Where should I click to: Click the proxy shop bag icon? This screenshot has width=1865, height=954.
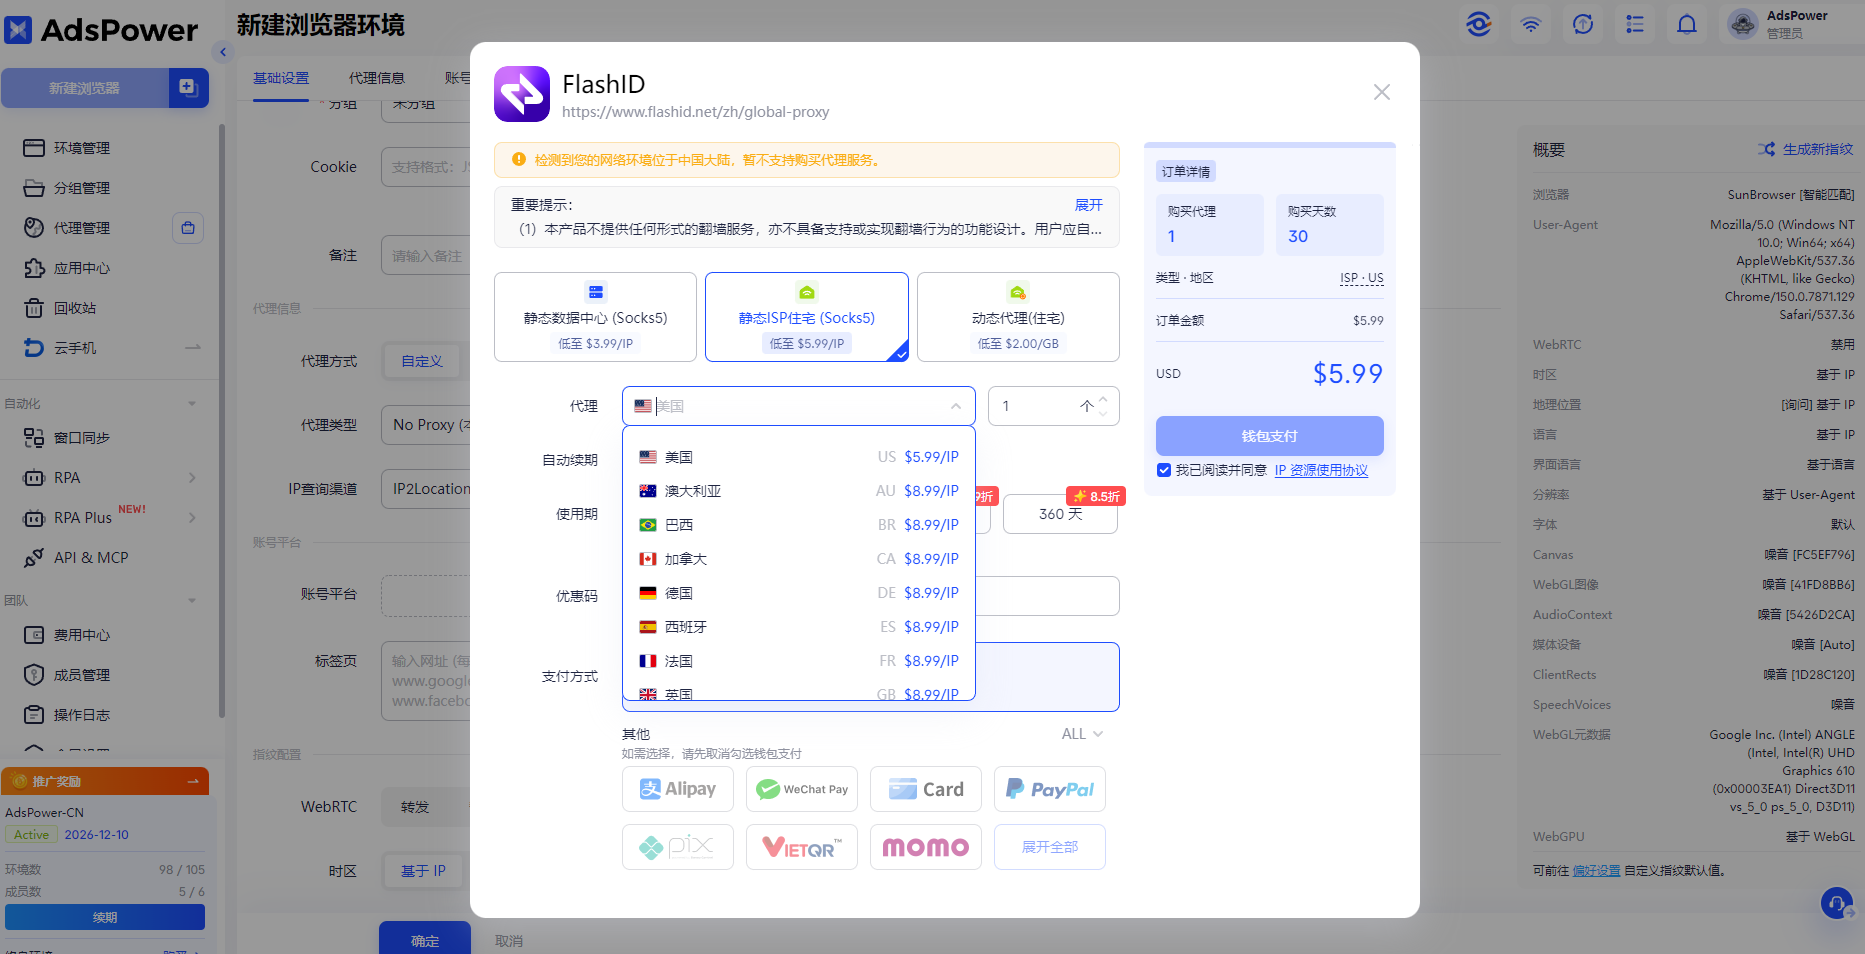188,228
